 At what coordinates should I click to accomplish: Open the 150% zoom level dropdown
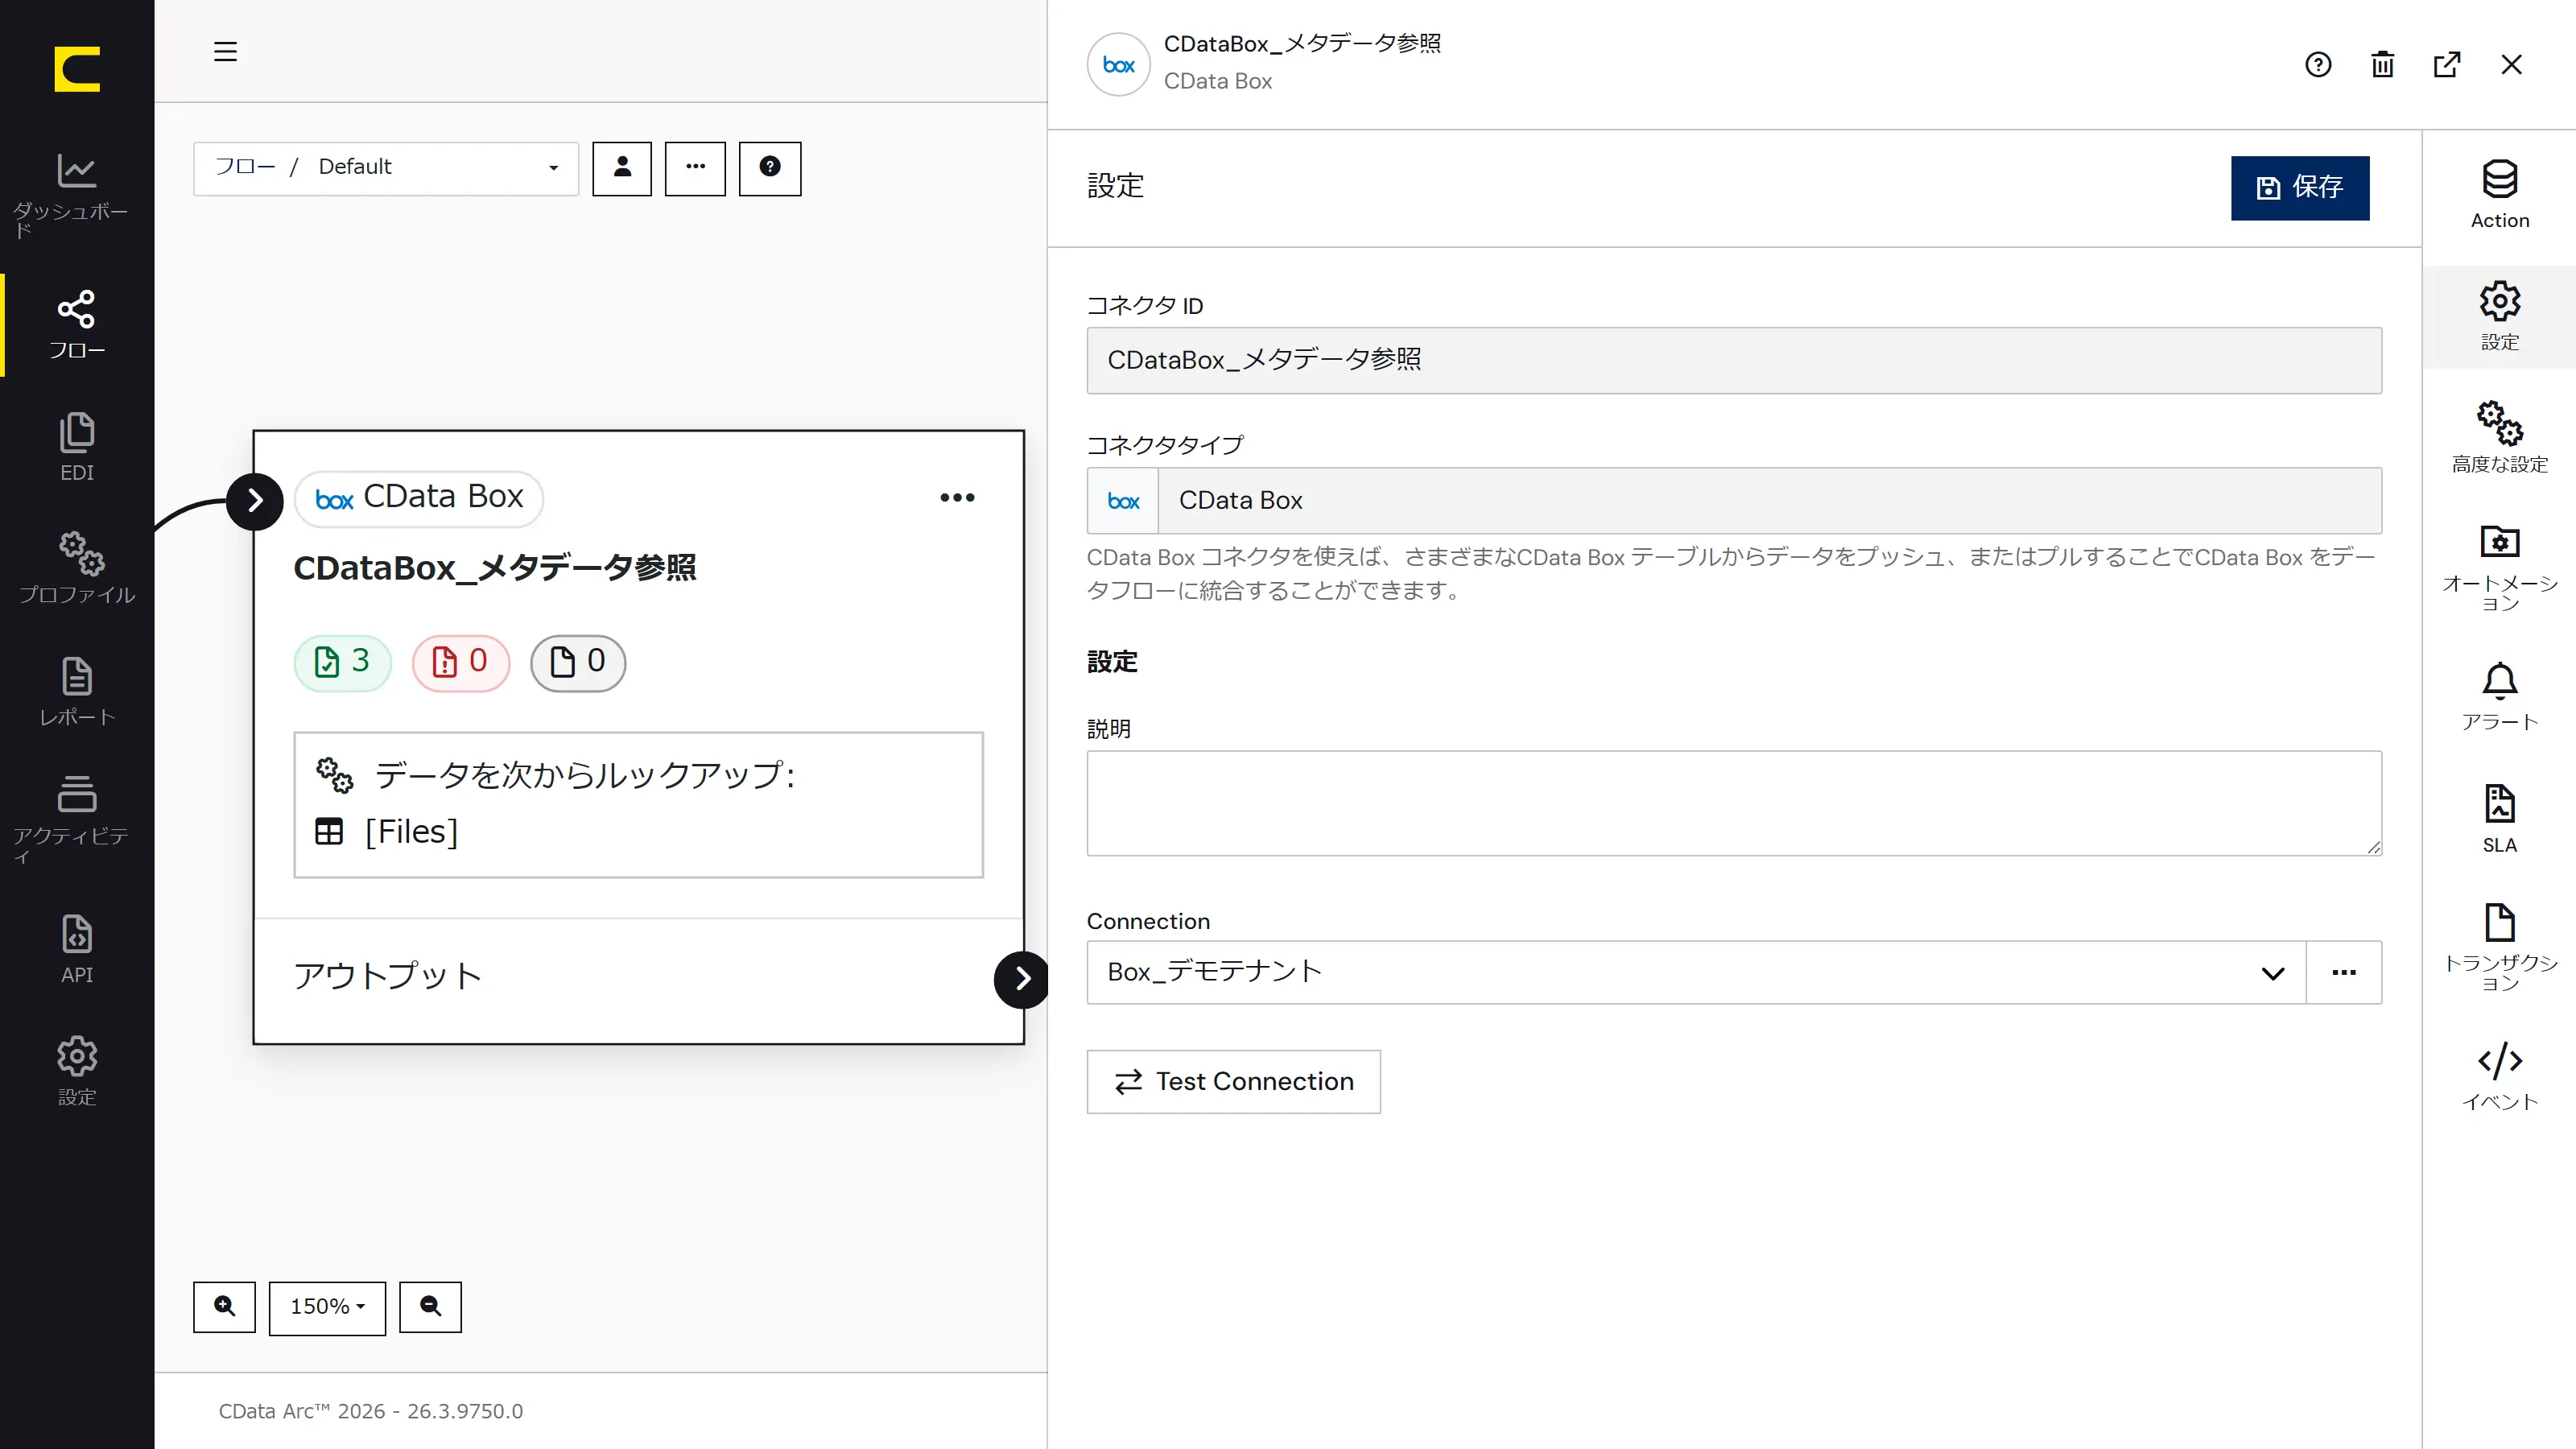pos(327,1307)
